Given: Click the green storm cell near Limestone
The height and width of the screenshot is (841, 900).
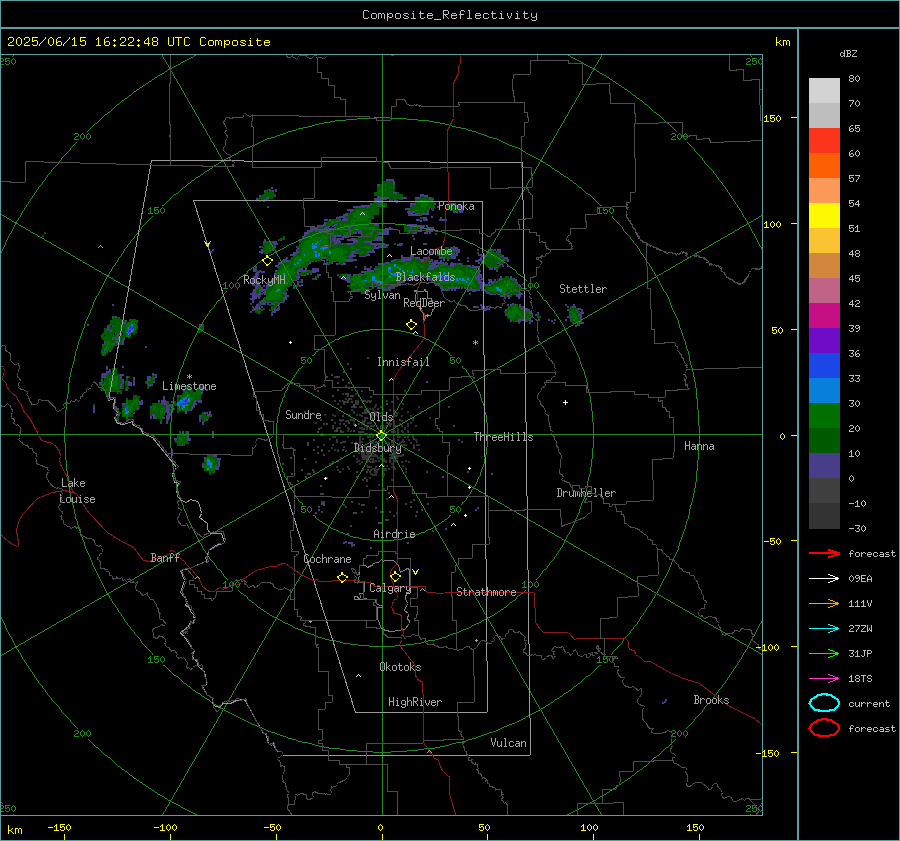Looking at the screenshot, I should click(185, 400).
